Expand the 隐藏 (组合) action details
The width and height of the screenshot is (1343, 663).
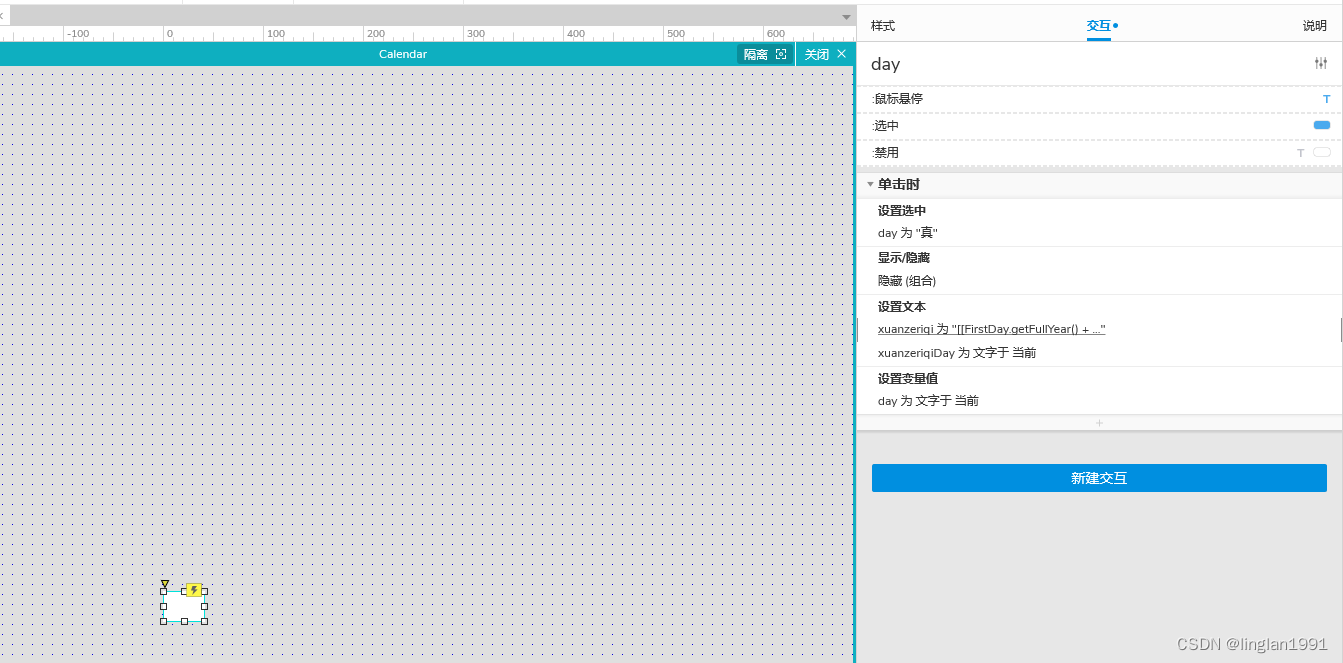click(x=906, y=280)
